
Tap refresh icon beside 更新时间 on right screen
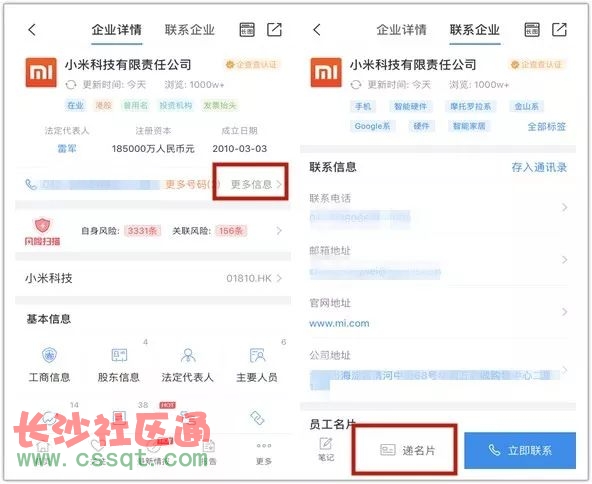[356, 85]
